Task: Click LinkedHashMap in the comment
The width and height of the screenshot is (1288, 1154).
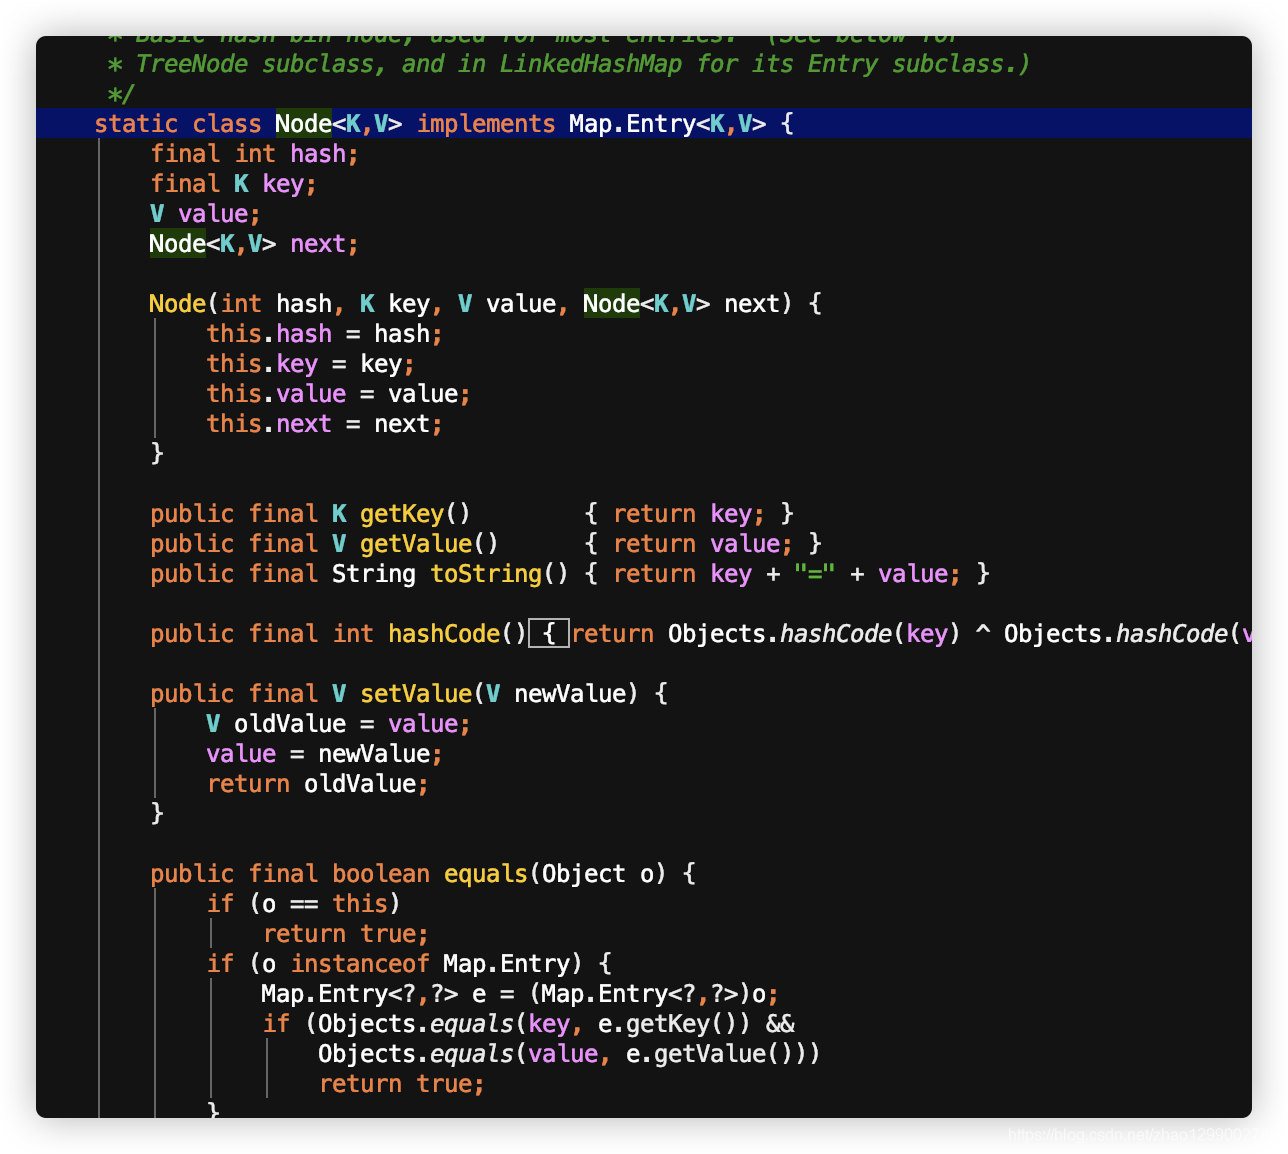Action: click(x=590, y=63)
